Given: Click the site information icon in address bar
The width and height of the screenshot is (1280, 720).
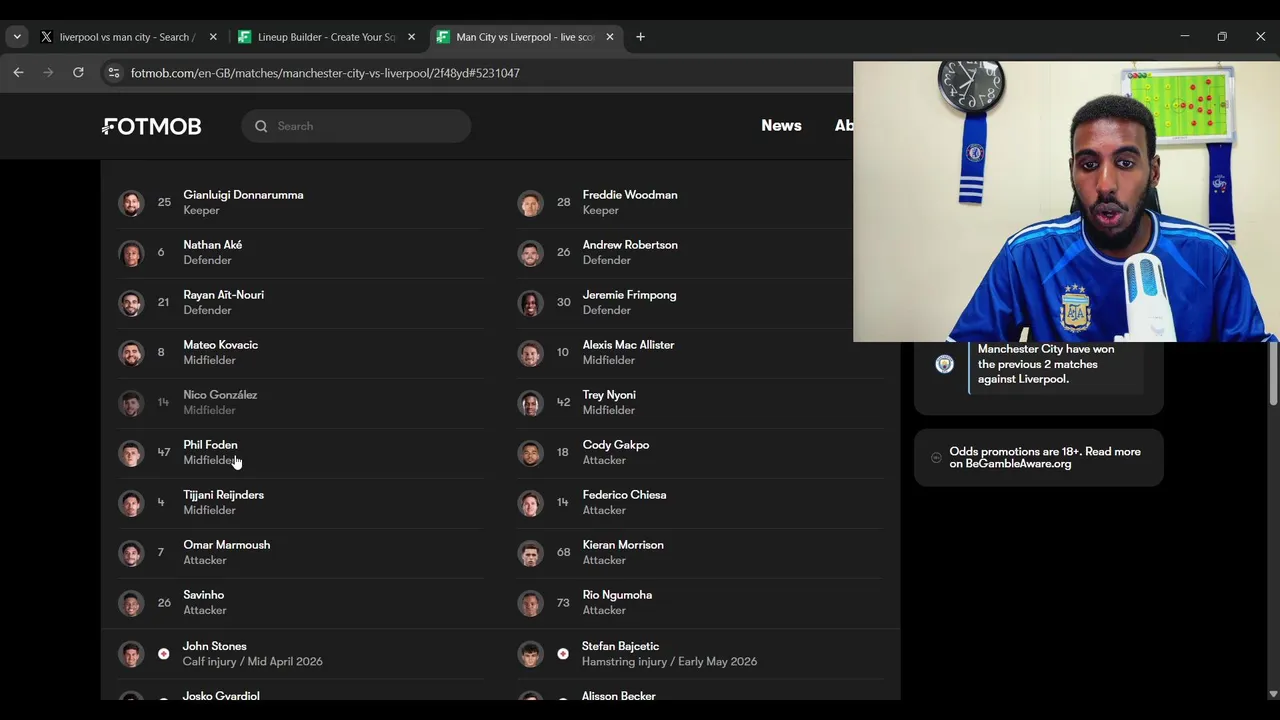Looking at the screenshot, I should pos(114,73).
